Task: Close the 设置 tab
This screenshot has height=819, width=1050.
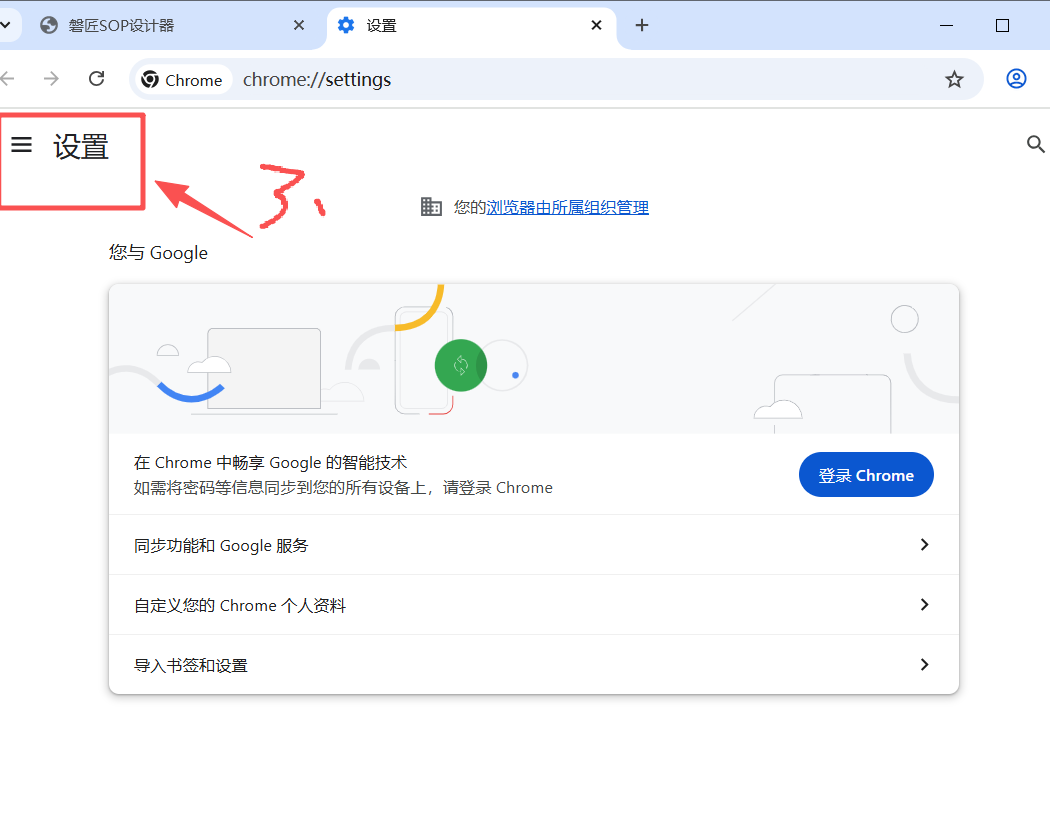Action: pos(596,25)
